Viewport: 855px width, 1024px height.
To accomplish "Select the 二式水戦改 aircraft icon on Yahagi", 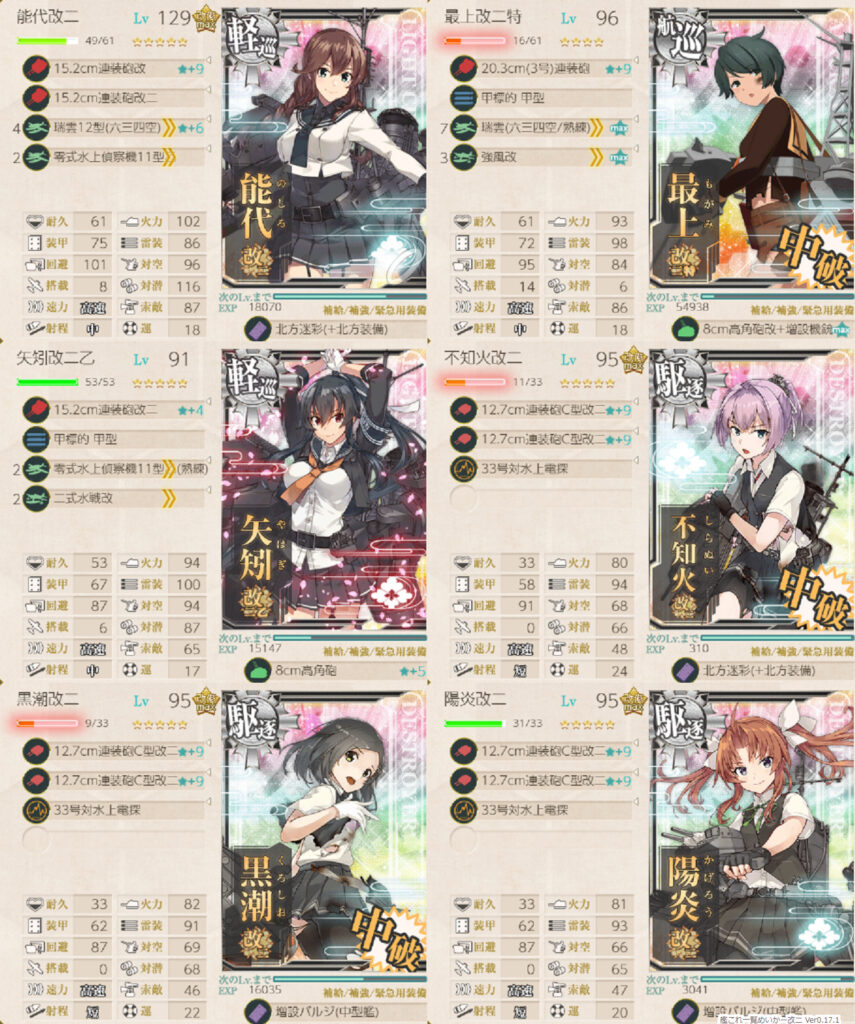I will (36, 498).
